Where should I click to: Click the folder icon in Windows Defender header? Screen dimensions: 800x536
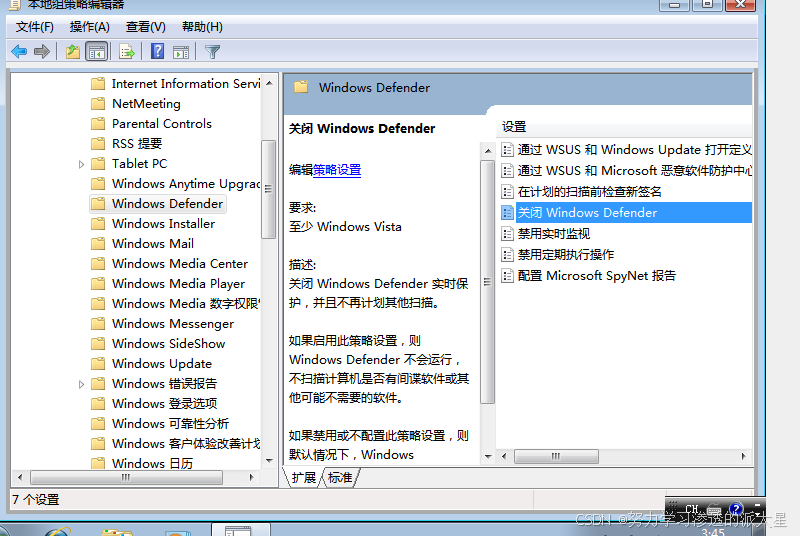(x=301, y=87)
